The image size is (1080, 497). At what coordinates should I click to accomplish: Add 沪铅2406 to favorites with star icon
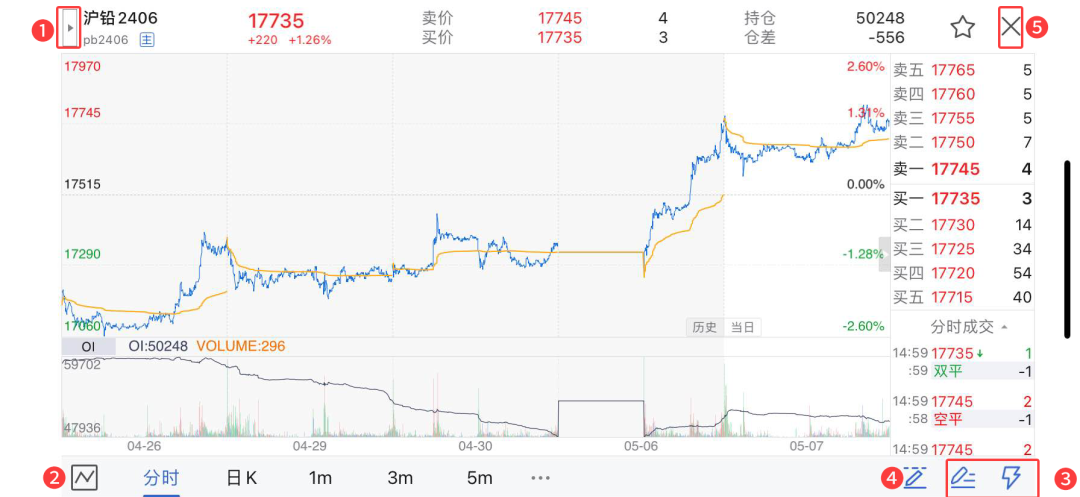pos(962,27)
